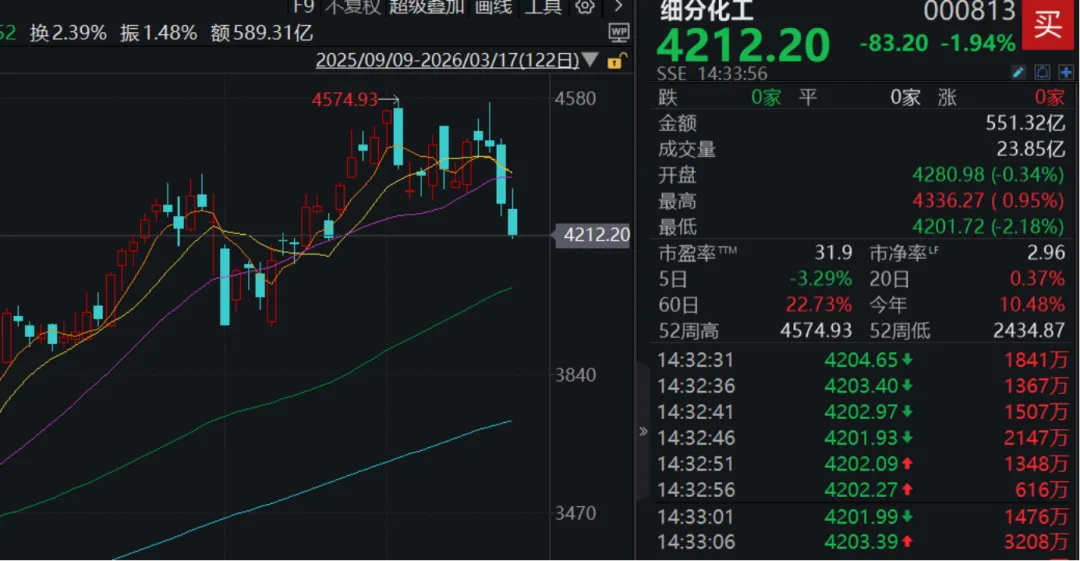Select the 14:32:56 tick row

tap(862, 490)
